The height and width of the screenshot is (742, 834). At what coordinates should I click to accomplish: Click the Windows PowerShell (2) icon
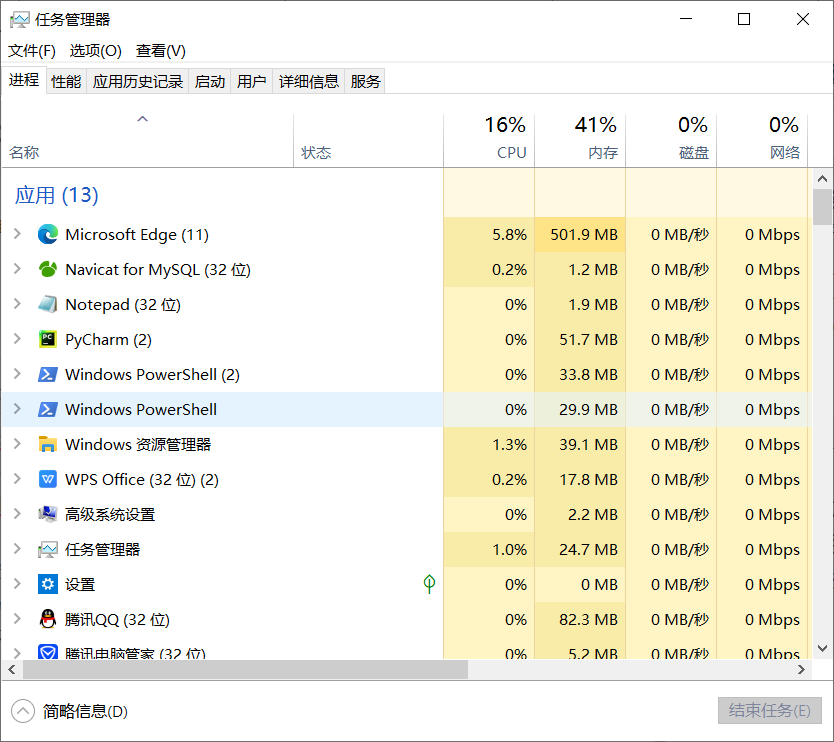point(48,374)
